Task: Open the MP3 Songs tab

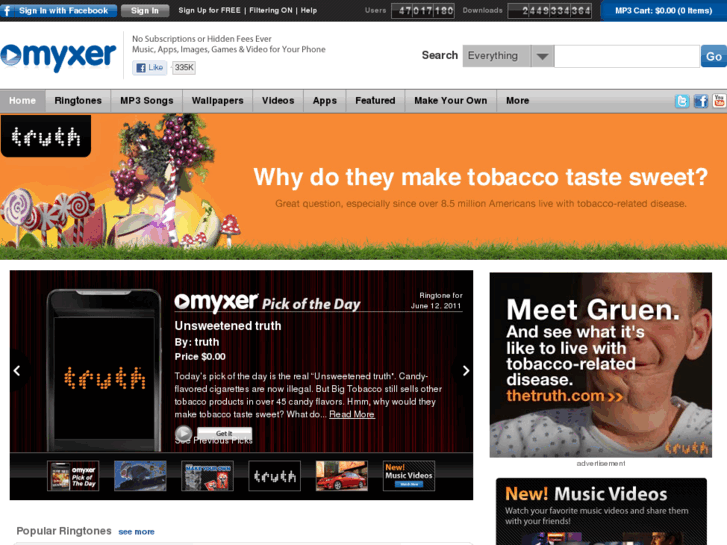Action: tap(147, 101)
